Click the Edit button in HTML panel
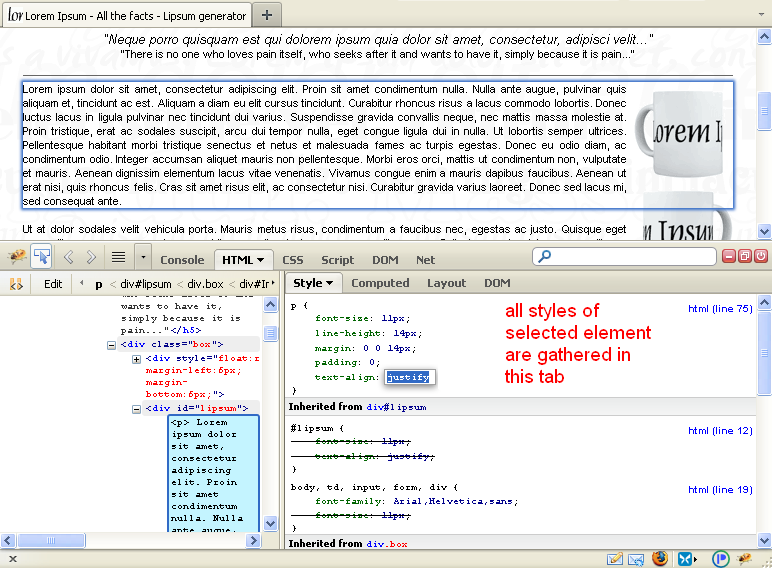The height and width of the screenshot is (568, 772). [x=53, y=284]
